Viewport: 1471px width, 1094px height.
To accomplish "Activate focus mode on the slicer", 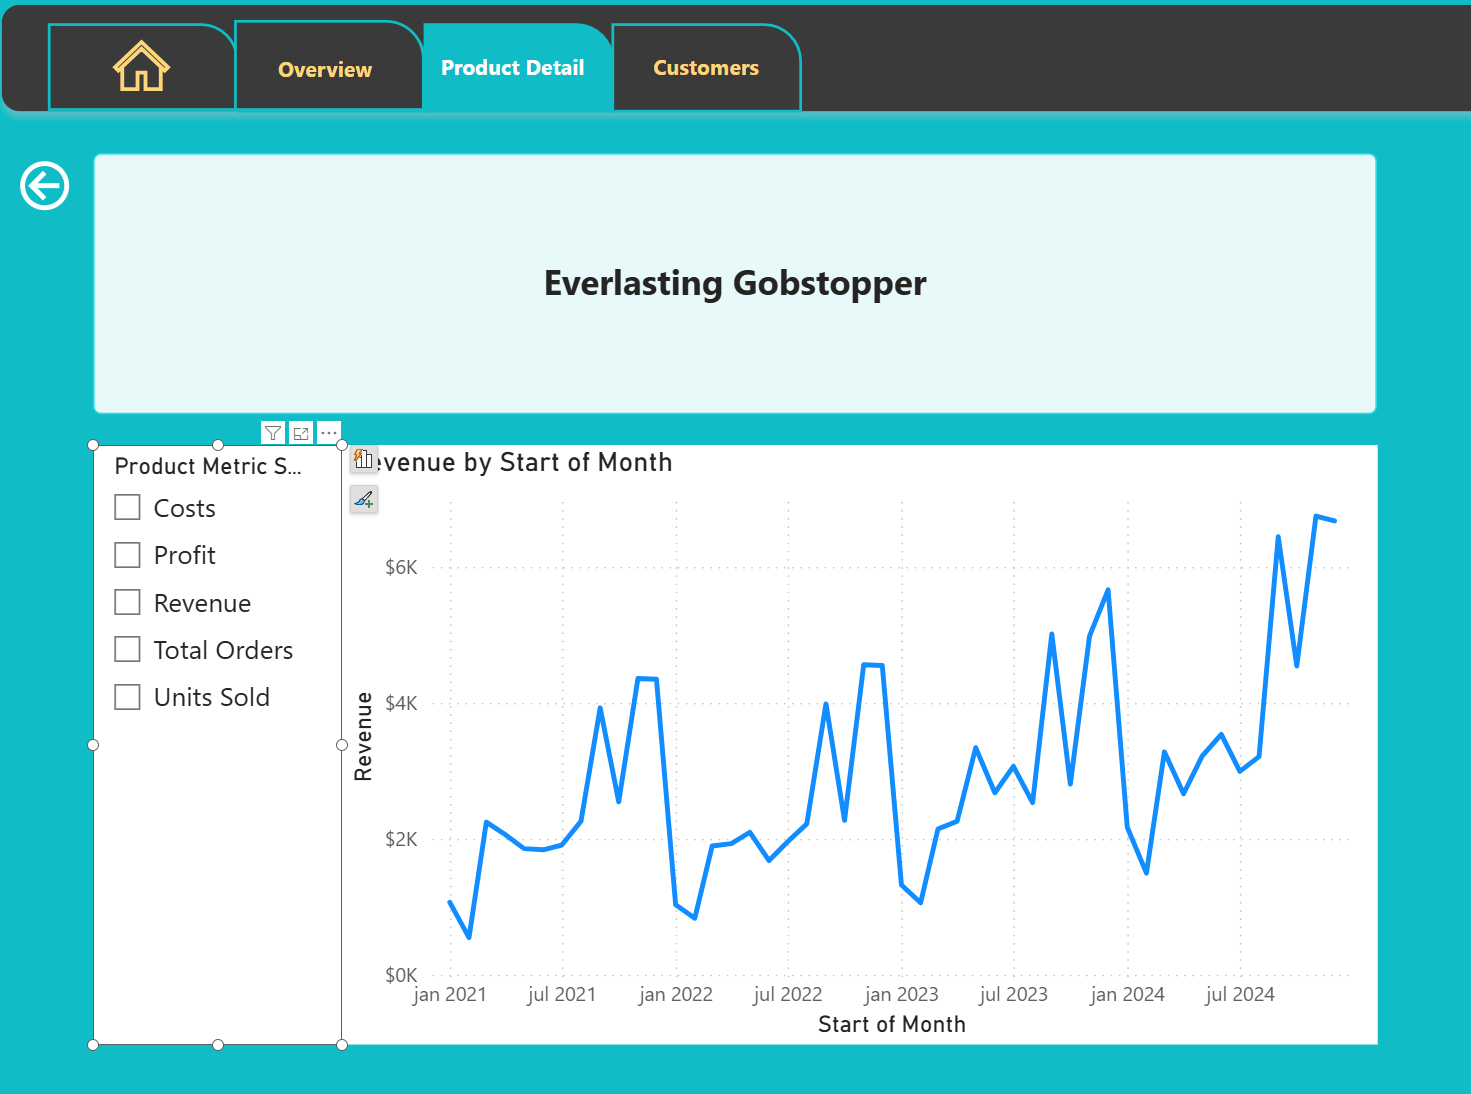I will [x=301, y=433].
